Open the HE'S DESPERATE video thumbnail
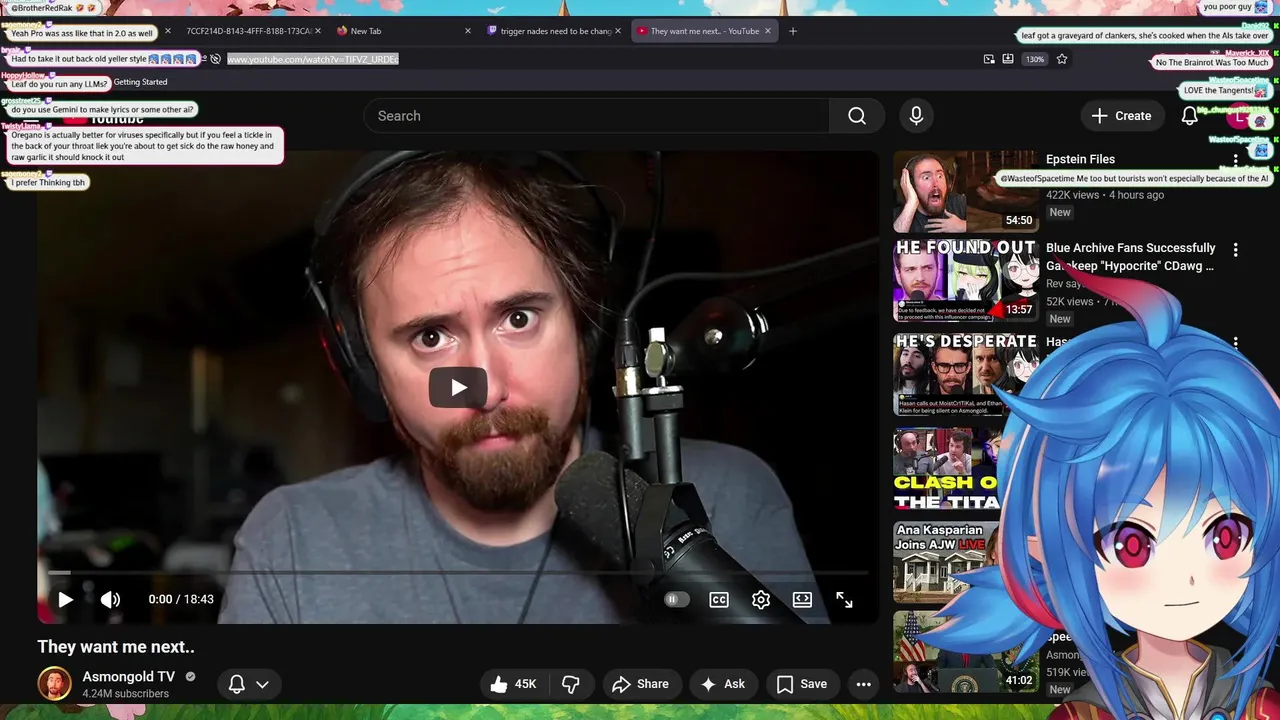 click(965, 374)
